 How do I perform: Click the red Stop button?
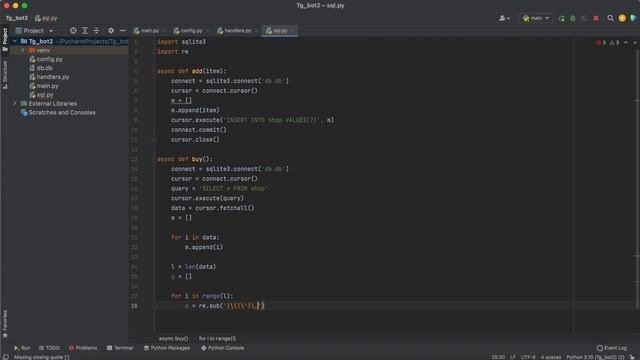point(596,18)
